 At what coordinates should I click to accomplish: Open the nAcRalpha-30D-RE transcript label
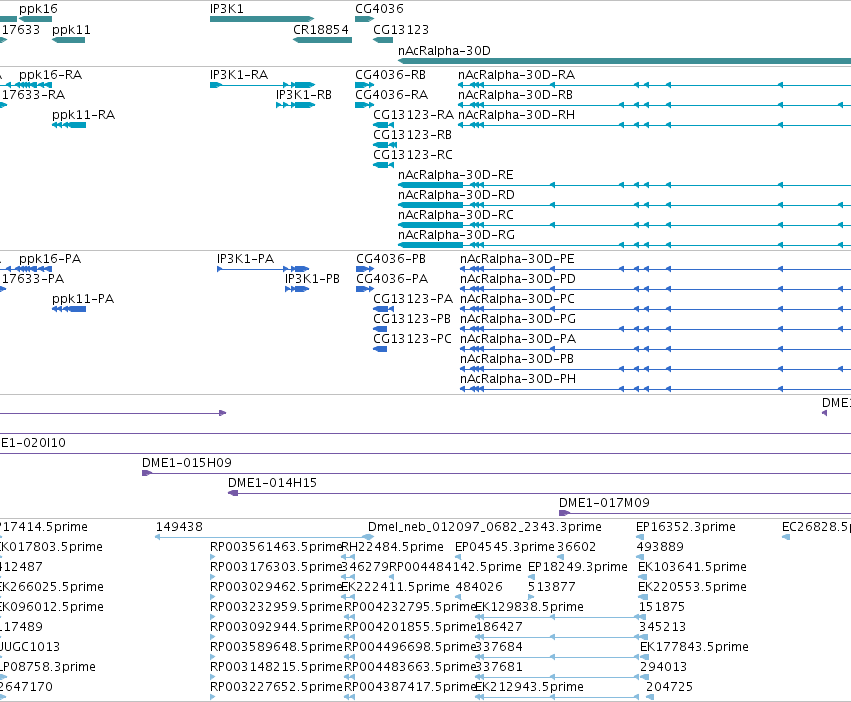[x=455, y=175]
